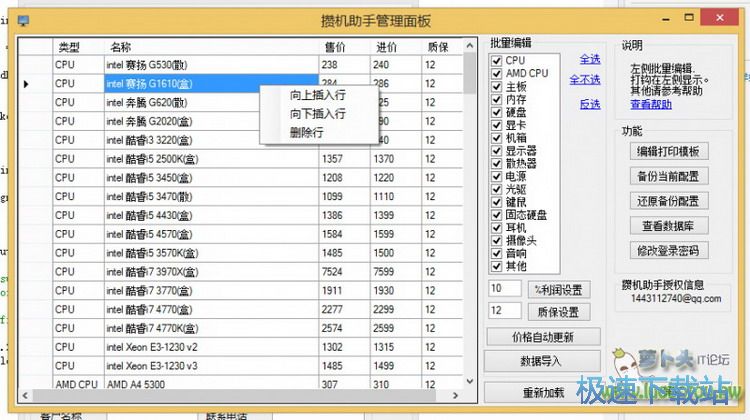
Task: Select the cell intel 赛扬 G530(散)
Action: click(211, 65)
